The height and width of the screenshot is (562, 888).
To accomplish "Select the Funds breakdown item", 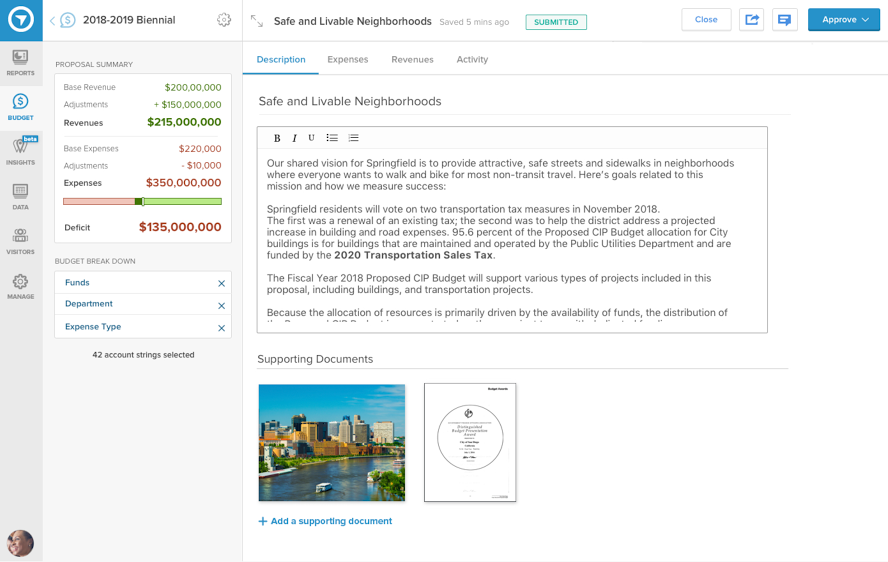I will click(x=143, y=283).
